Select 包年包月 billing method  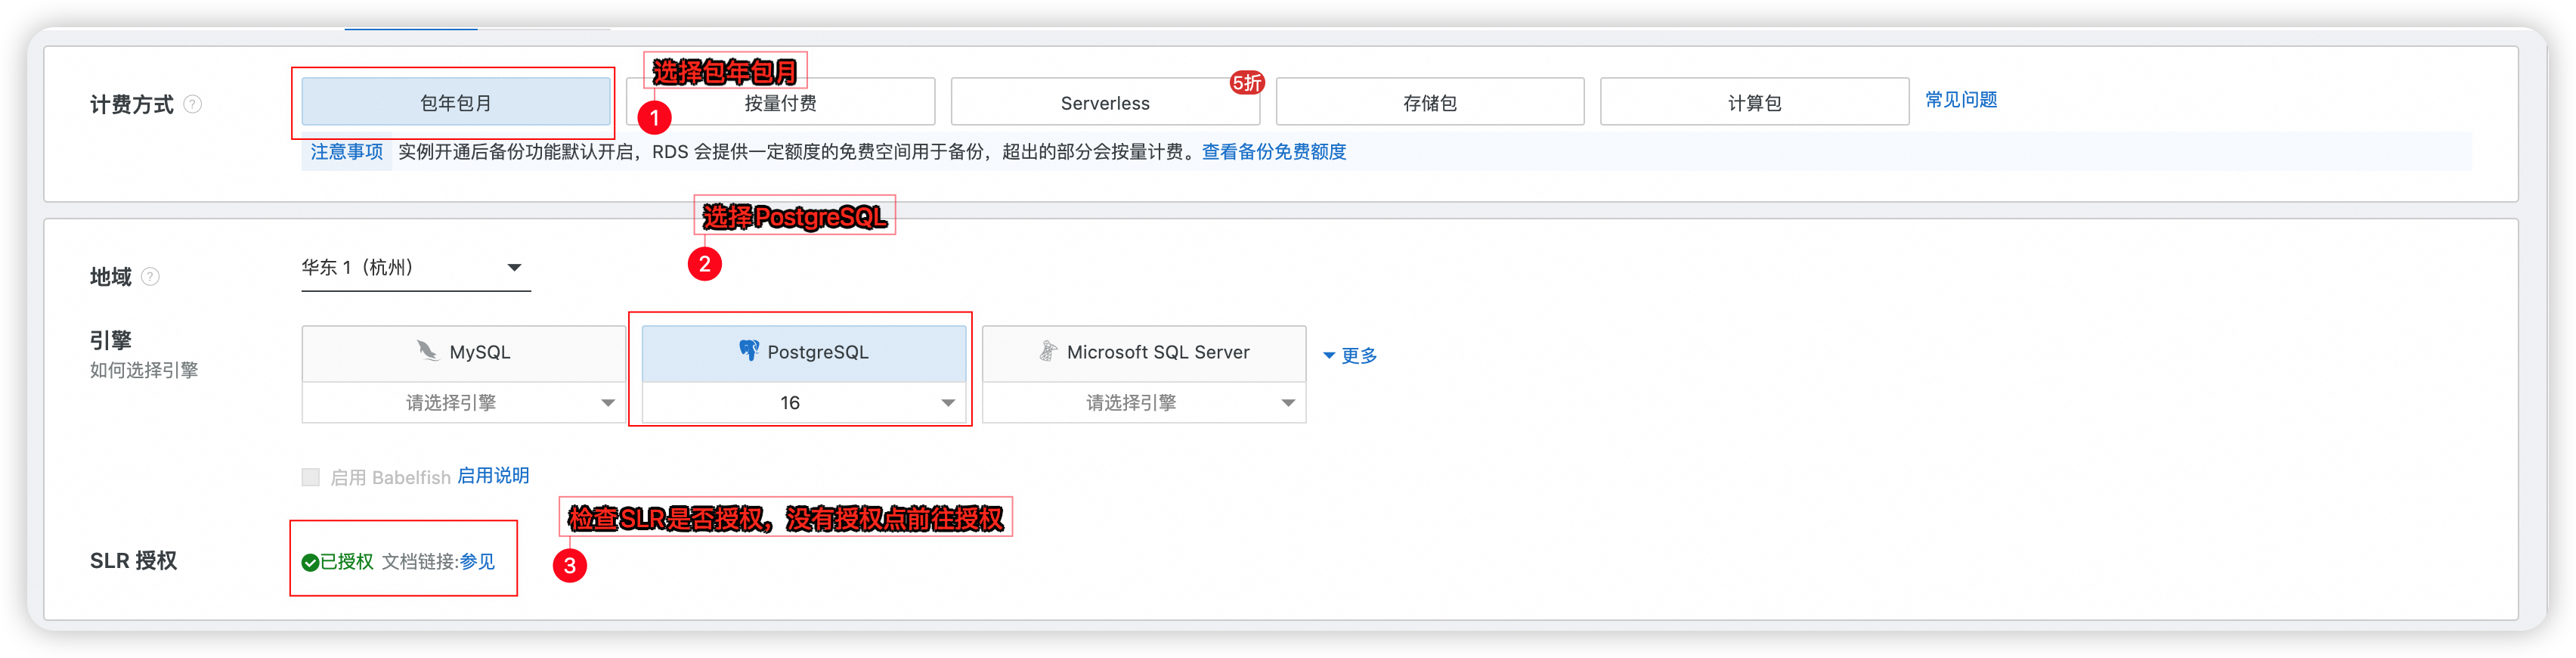[456, 102]
